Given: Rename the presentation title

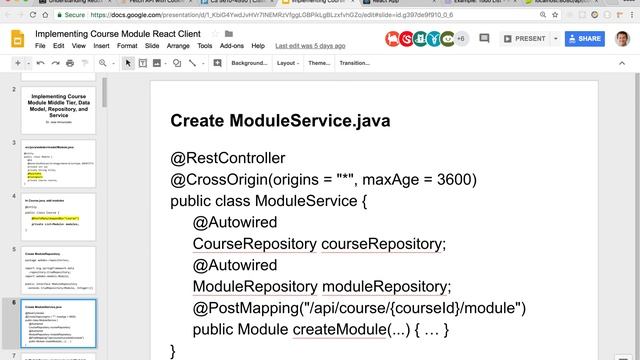Looking at the screenshot, I should (x=118, y=34).
